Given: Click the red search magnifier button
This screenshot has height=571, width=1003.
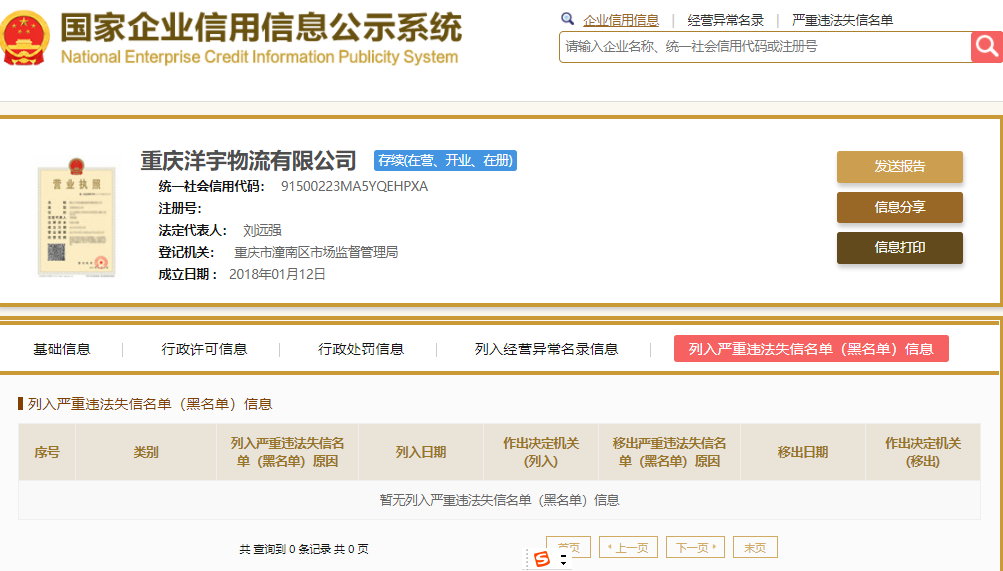Looking at the screenshot, I should [x=986, y=47].
